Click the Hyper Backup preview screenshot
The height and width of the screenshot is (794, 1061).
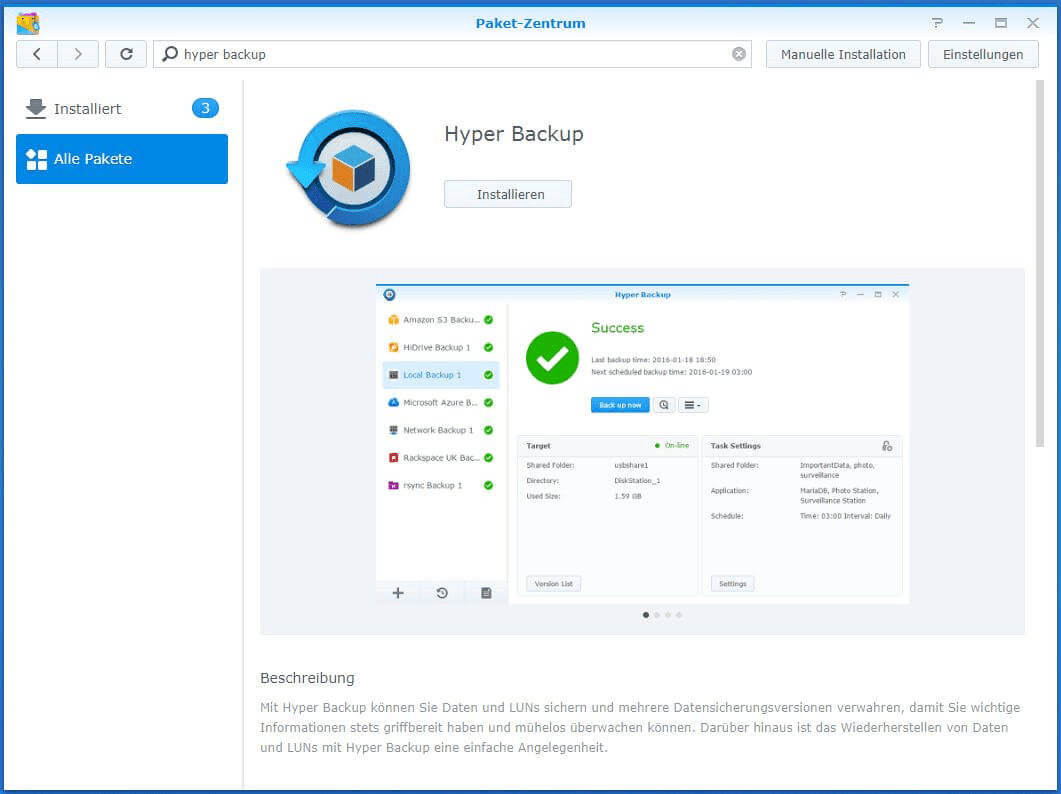pyautogui.click(x=642, y=443)
